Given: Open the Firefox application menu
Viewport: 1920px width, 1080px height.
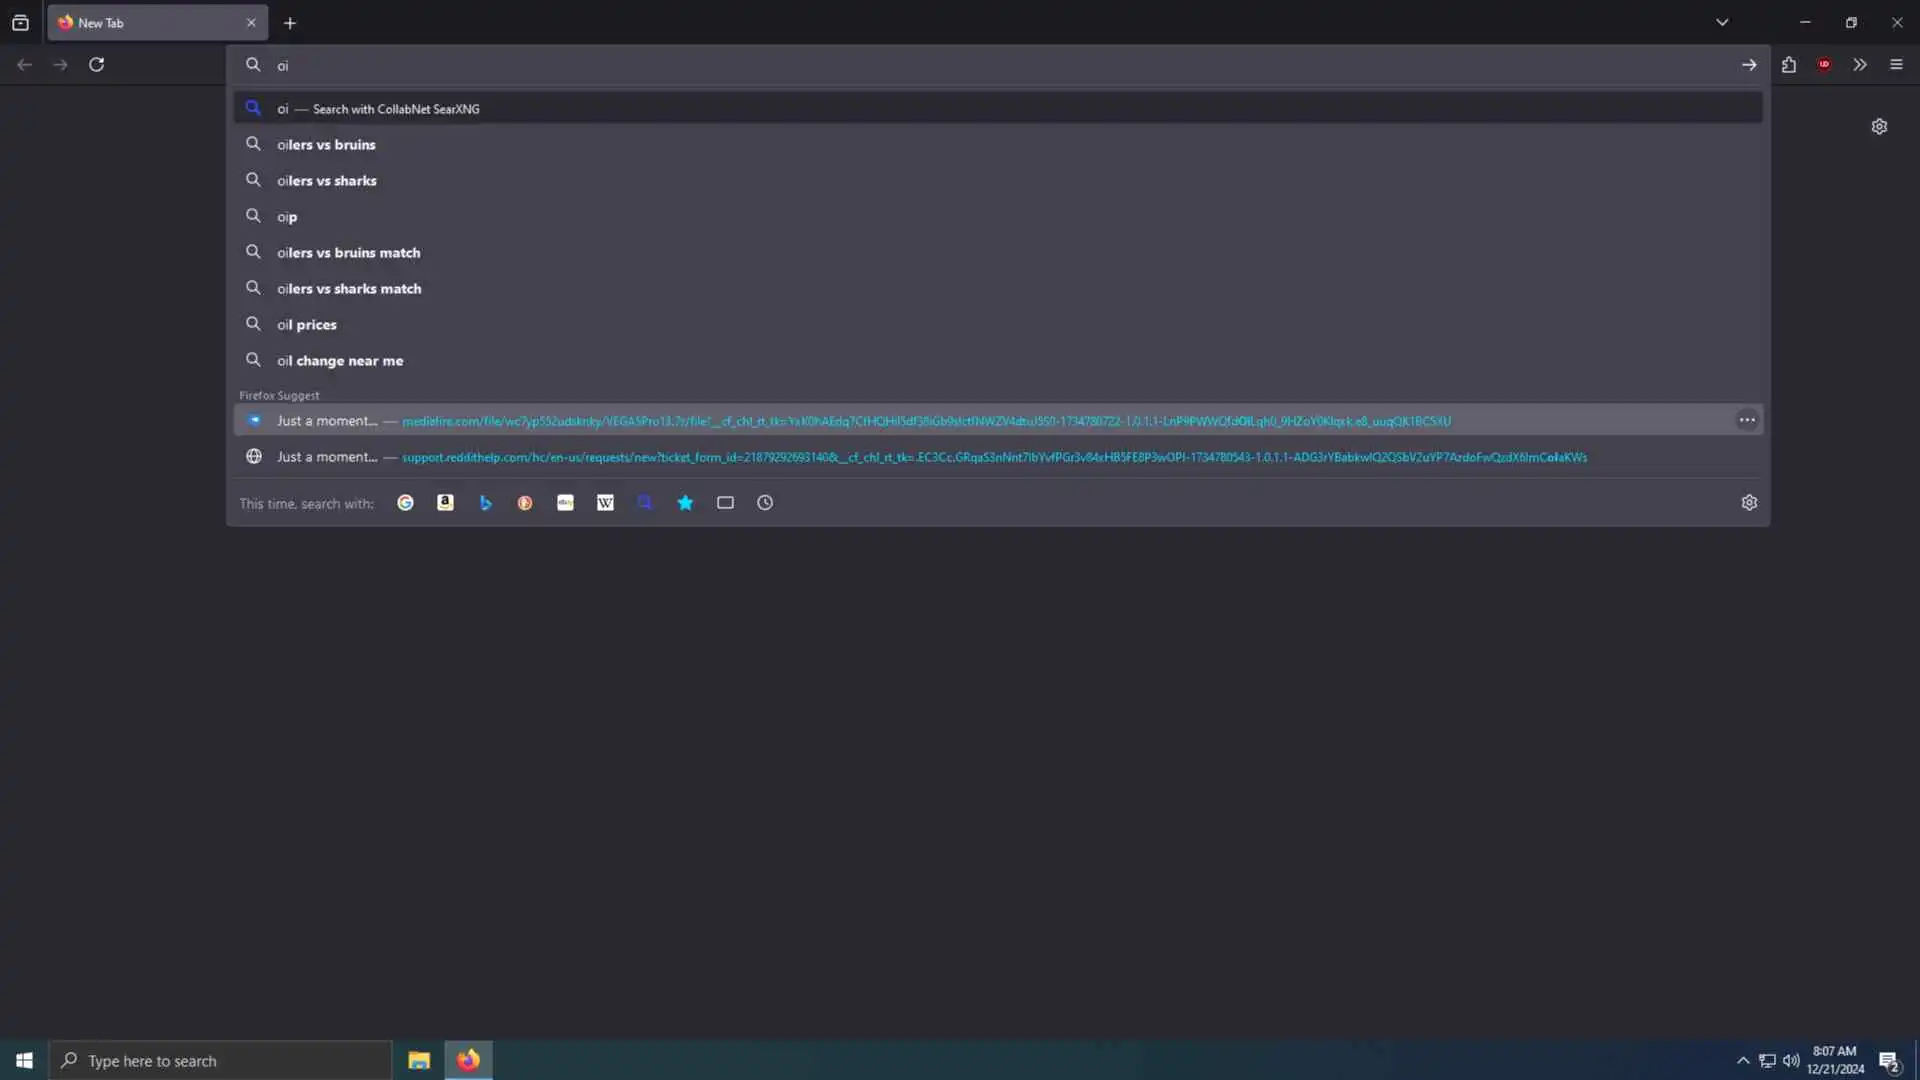Looking at the screenshot, I should [1896, 65].
